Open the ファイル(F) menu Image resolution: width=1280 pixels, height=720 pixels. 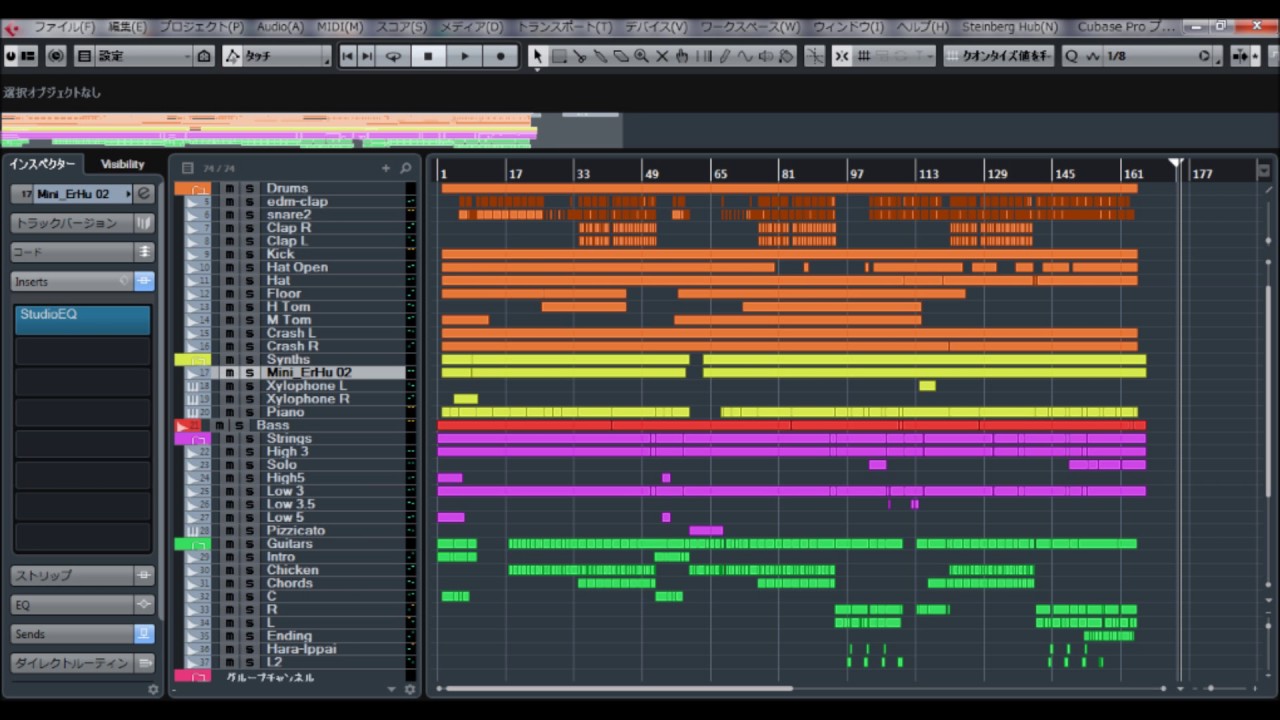tap(65, 27)
